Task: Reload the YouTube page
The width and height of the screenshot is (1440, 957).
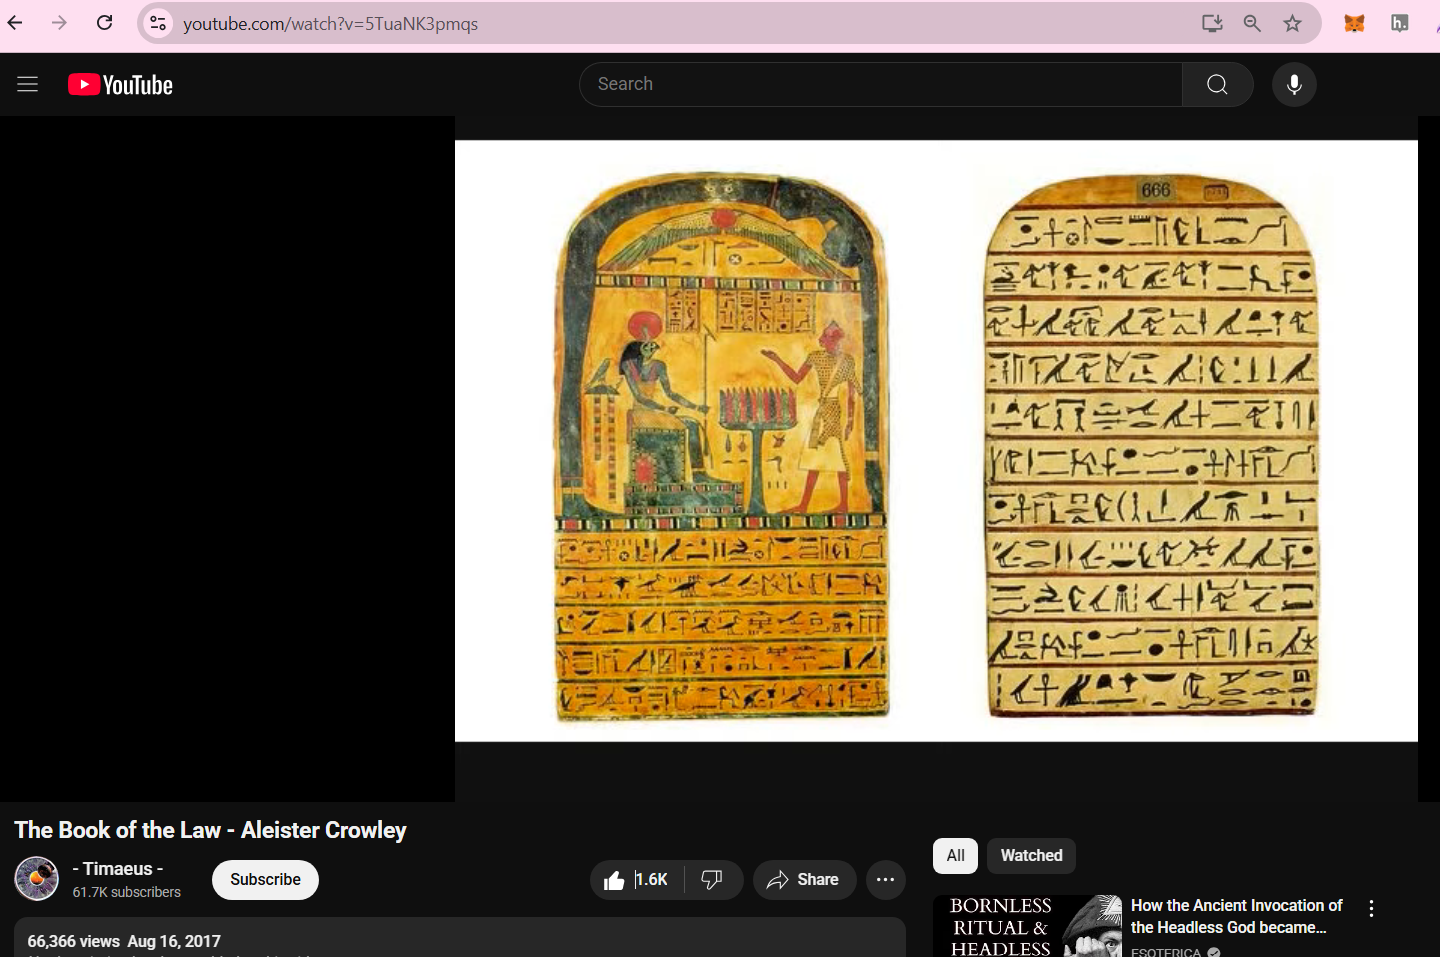Action: (x=104, y=23)
